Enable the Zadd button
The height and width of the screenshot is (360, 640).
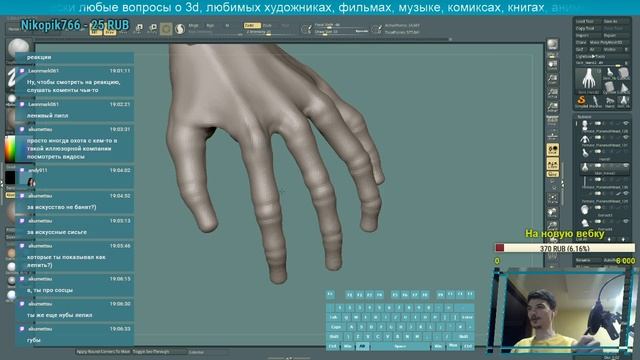point(252,25)
